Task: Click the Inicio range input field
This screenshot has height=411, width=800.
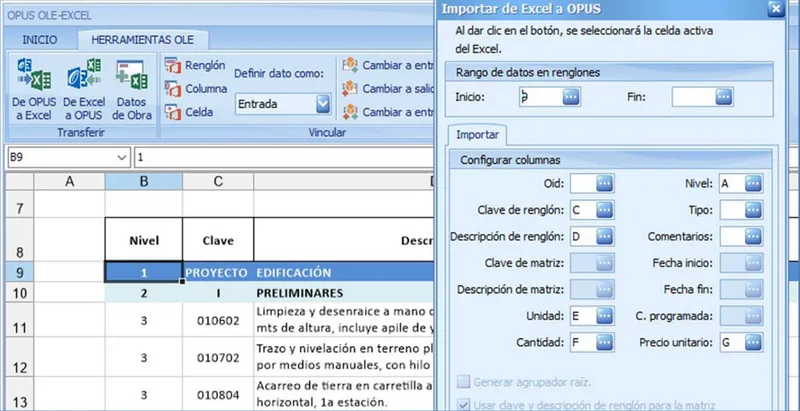Action: coord(541,96)
